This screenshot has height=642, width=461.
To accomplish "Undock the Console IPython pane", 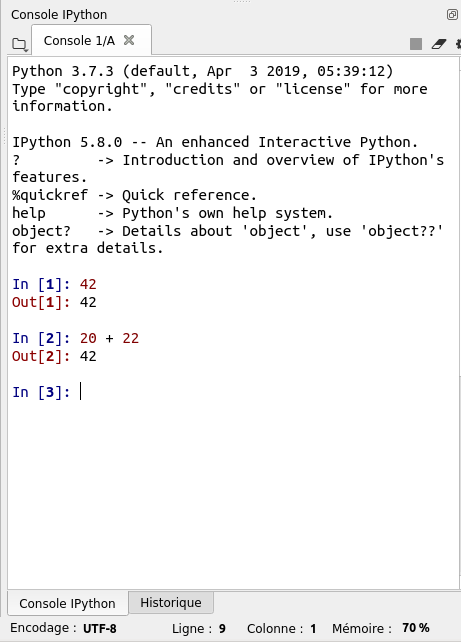I will point(452,15).
